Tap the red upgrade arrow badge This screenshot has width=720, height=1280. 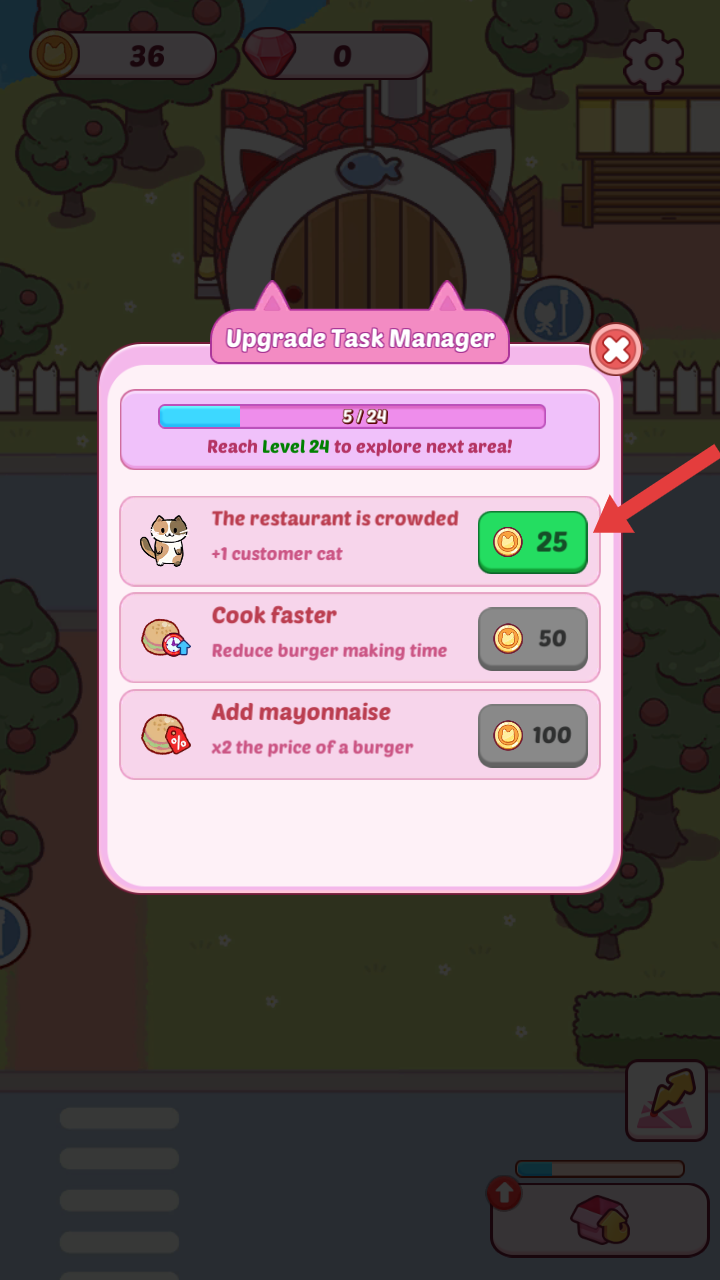click(504, 1193)
